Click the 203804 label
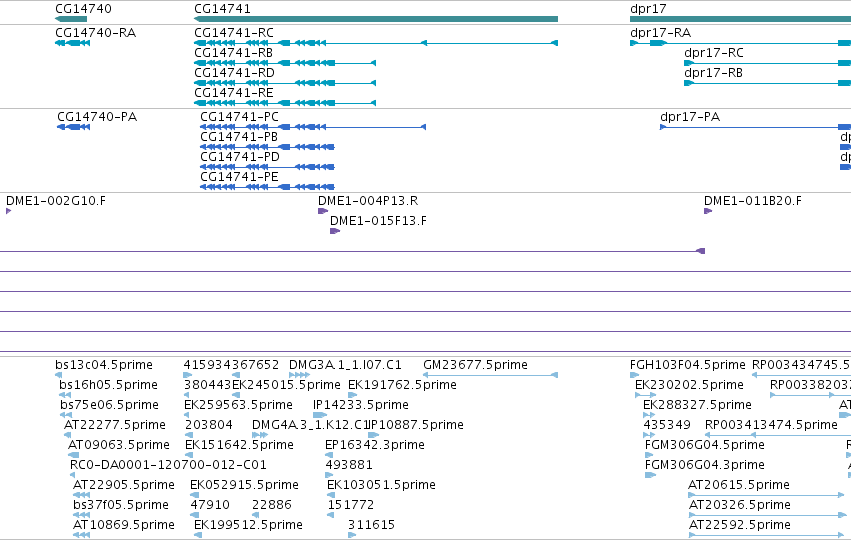 click(209, 425)
